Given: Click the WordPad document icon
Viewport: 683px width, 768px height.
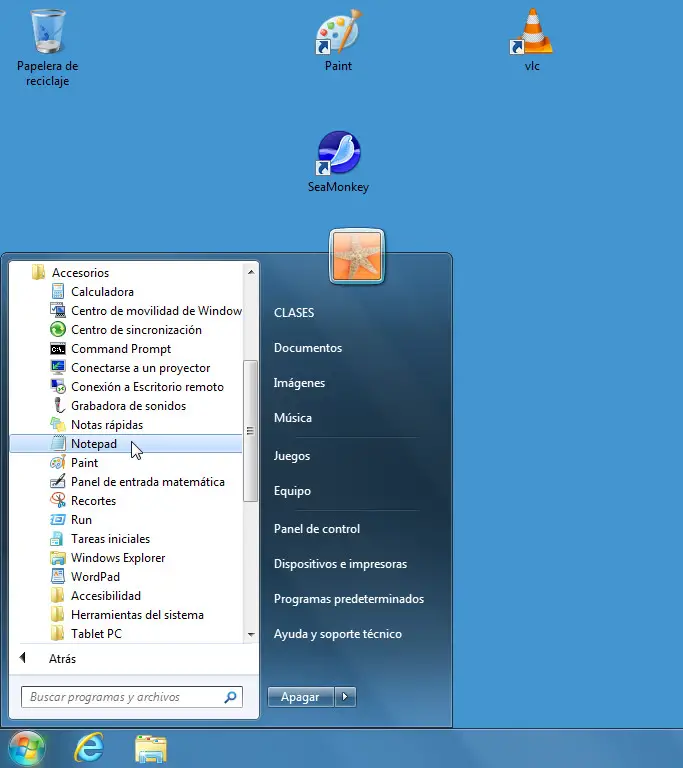Looking at the screenshot, I should coord(58,576).
